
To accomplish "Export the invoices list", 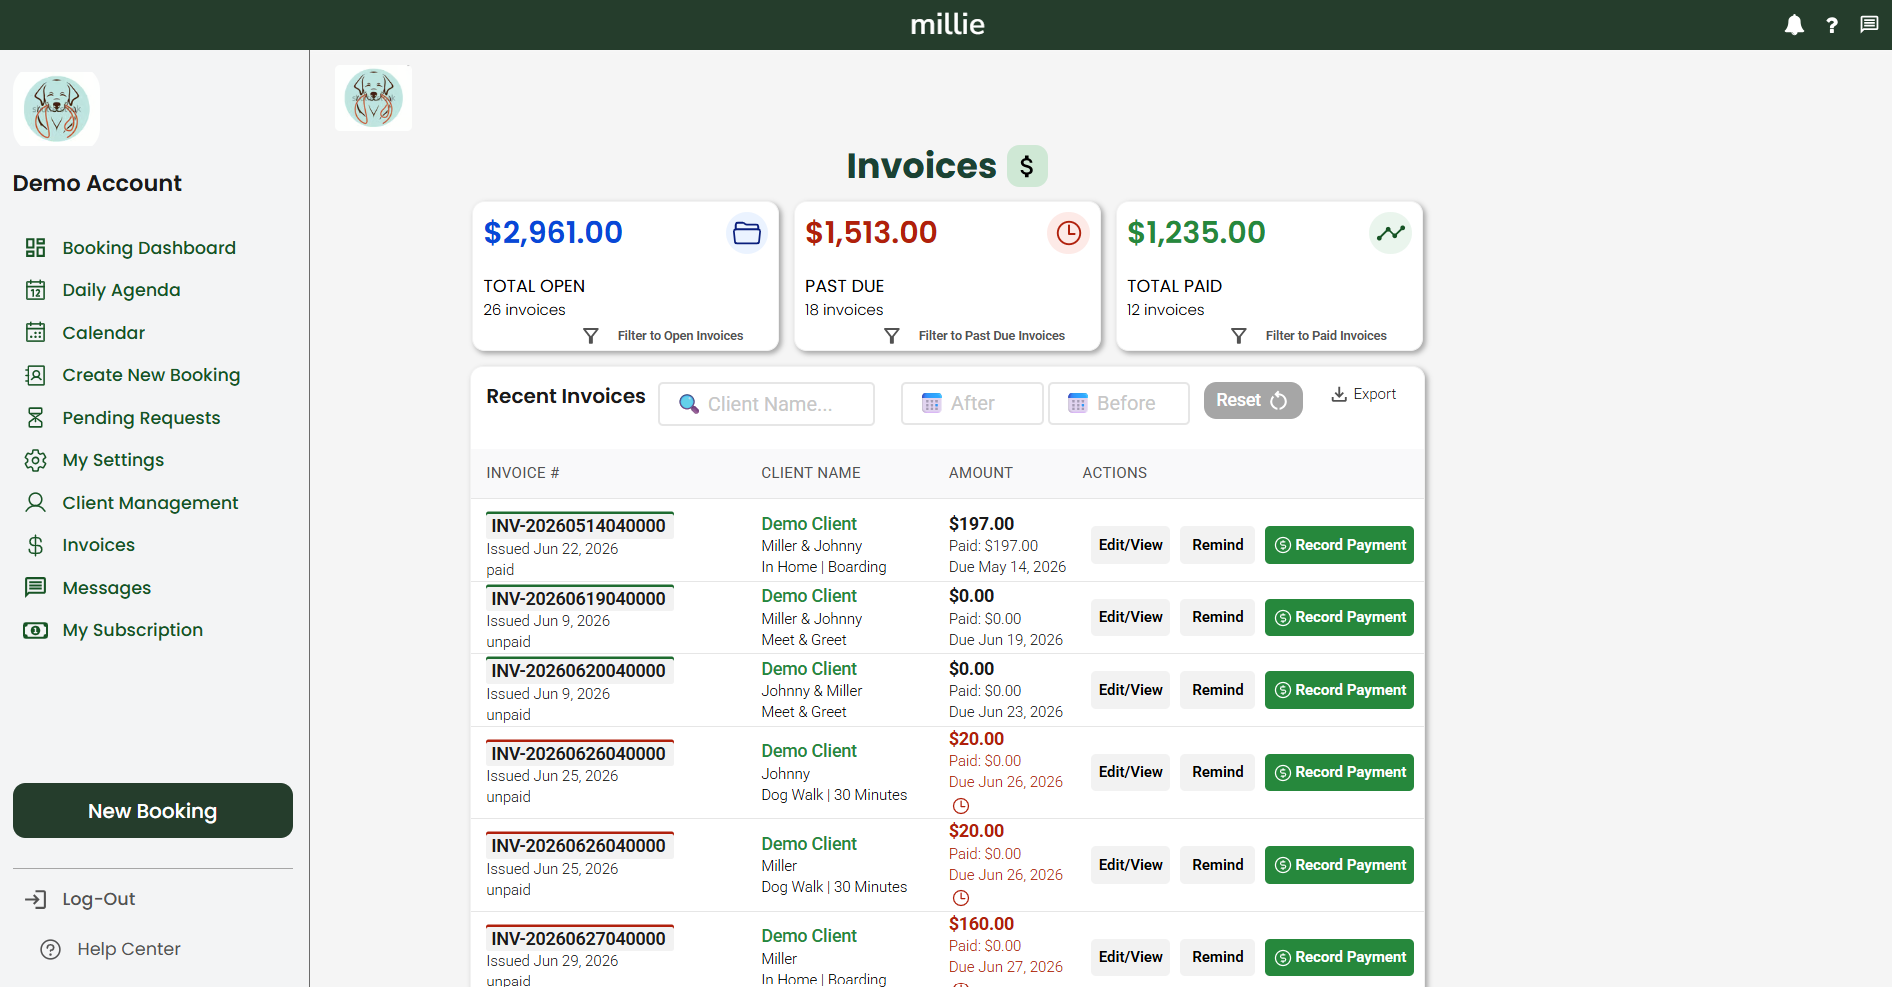I will (1364, 395).
